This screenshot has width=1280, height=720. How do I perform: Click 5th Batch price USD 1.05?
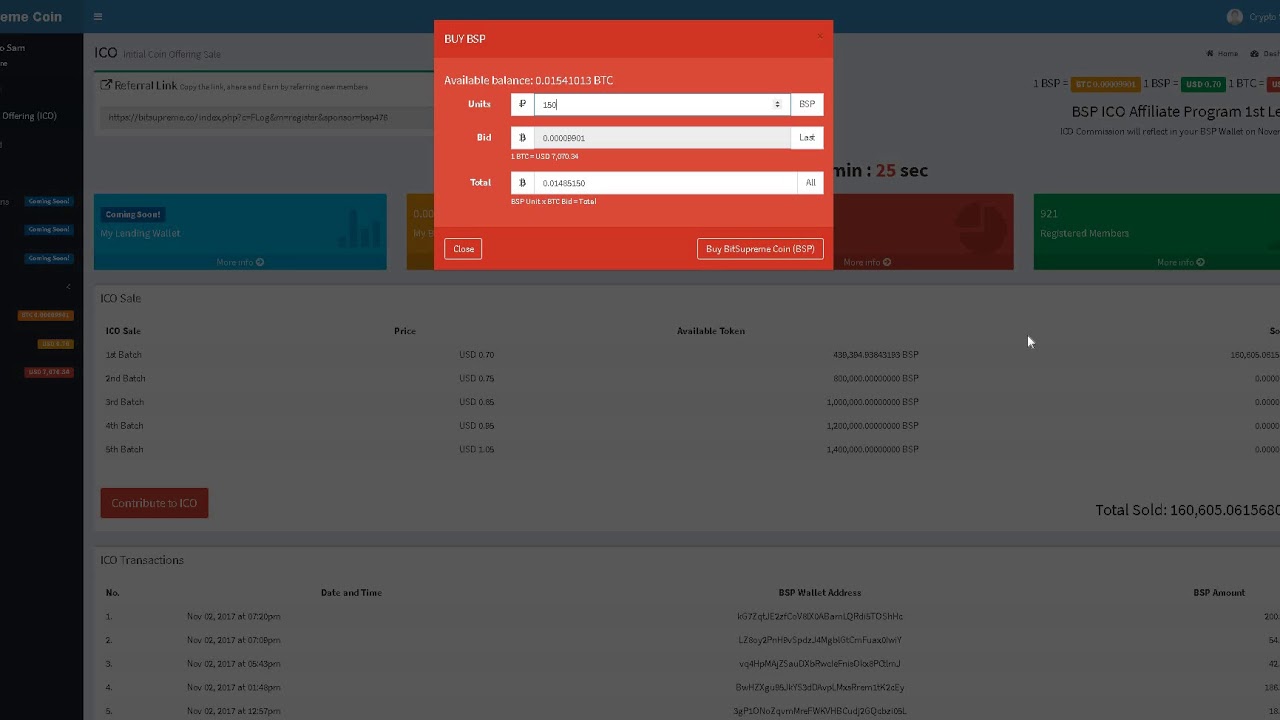coord(477,449)
